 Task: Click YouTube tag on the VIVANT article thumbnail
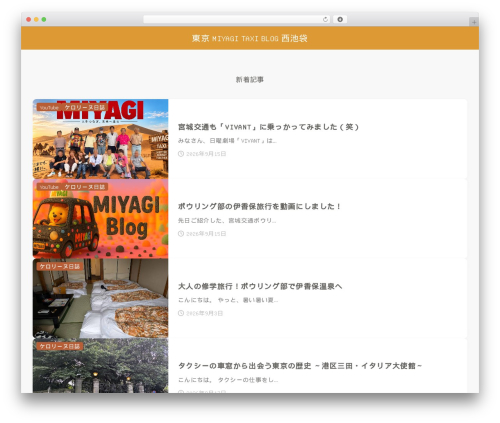49,108
